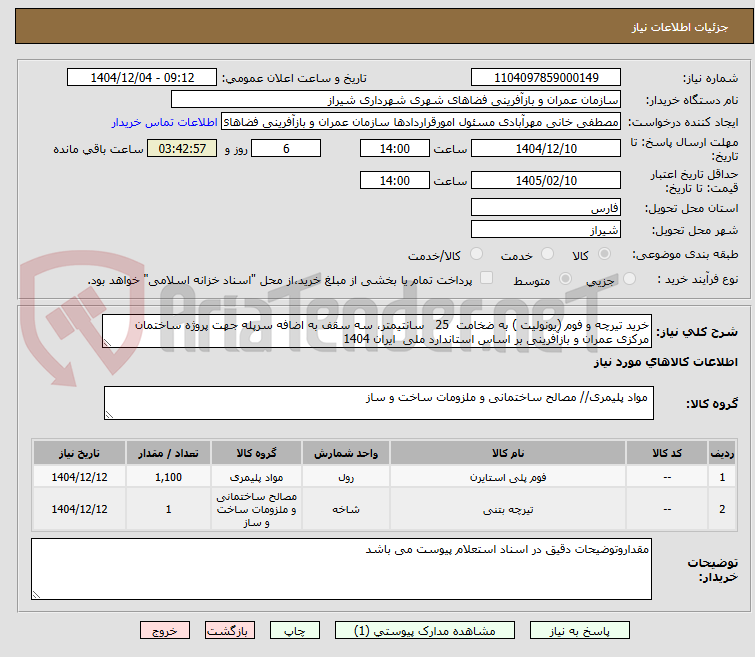Click the response deadline date 1404/12/10
The width and height of the screenshot is (755, 657).
click(546, 148)
